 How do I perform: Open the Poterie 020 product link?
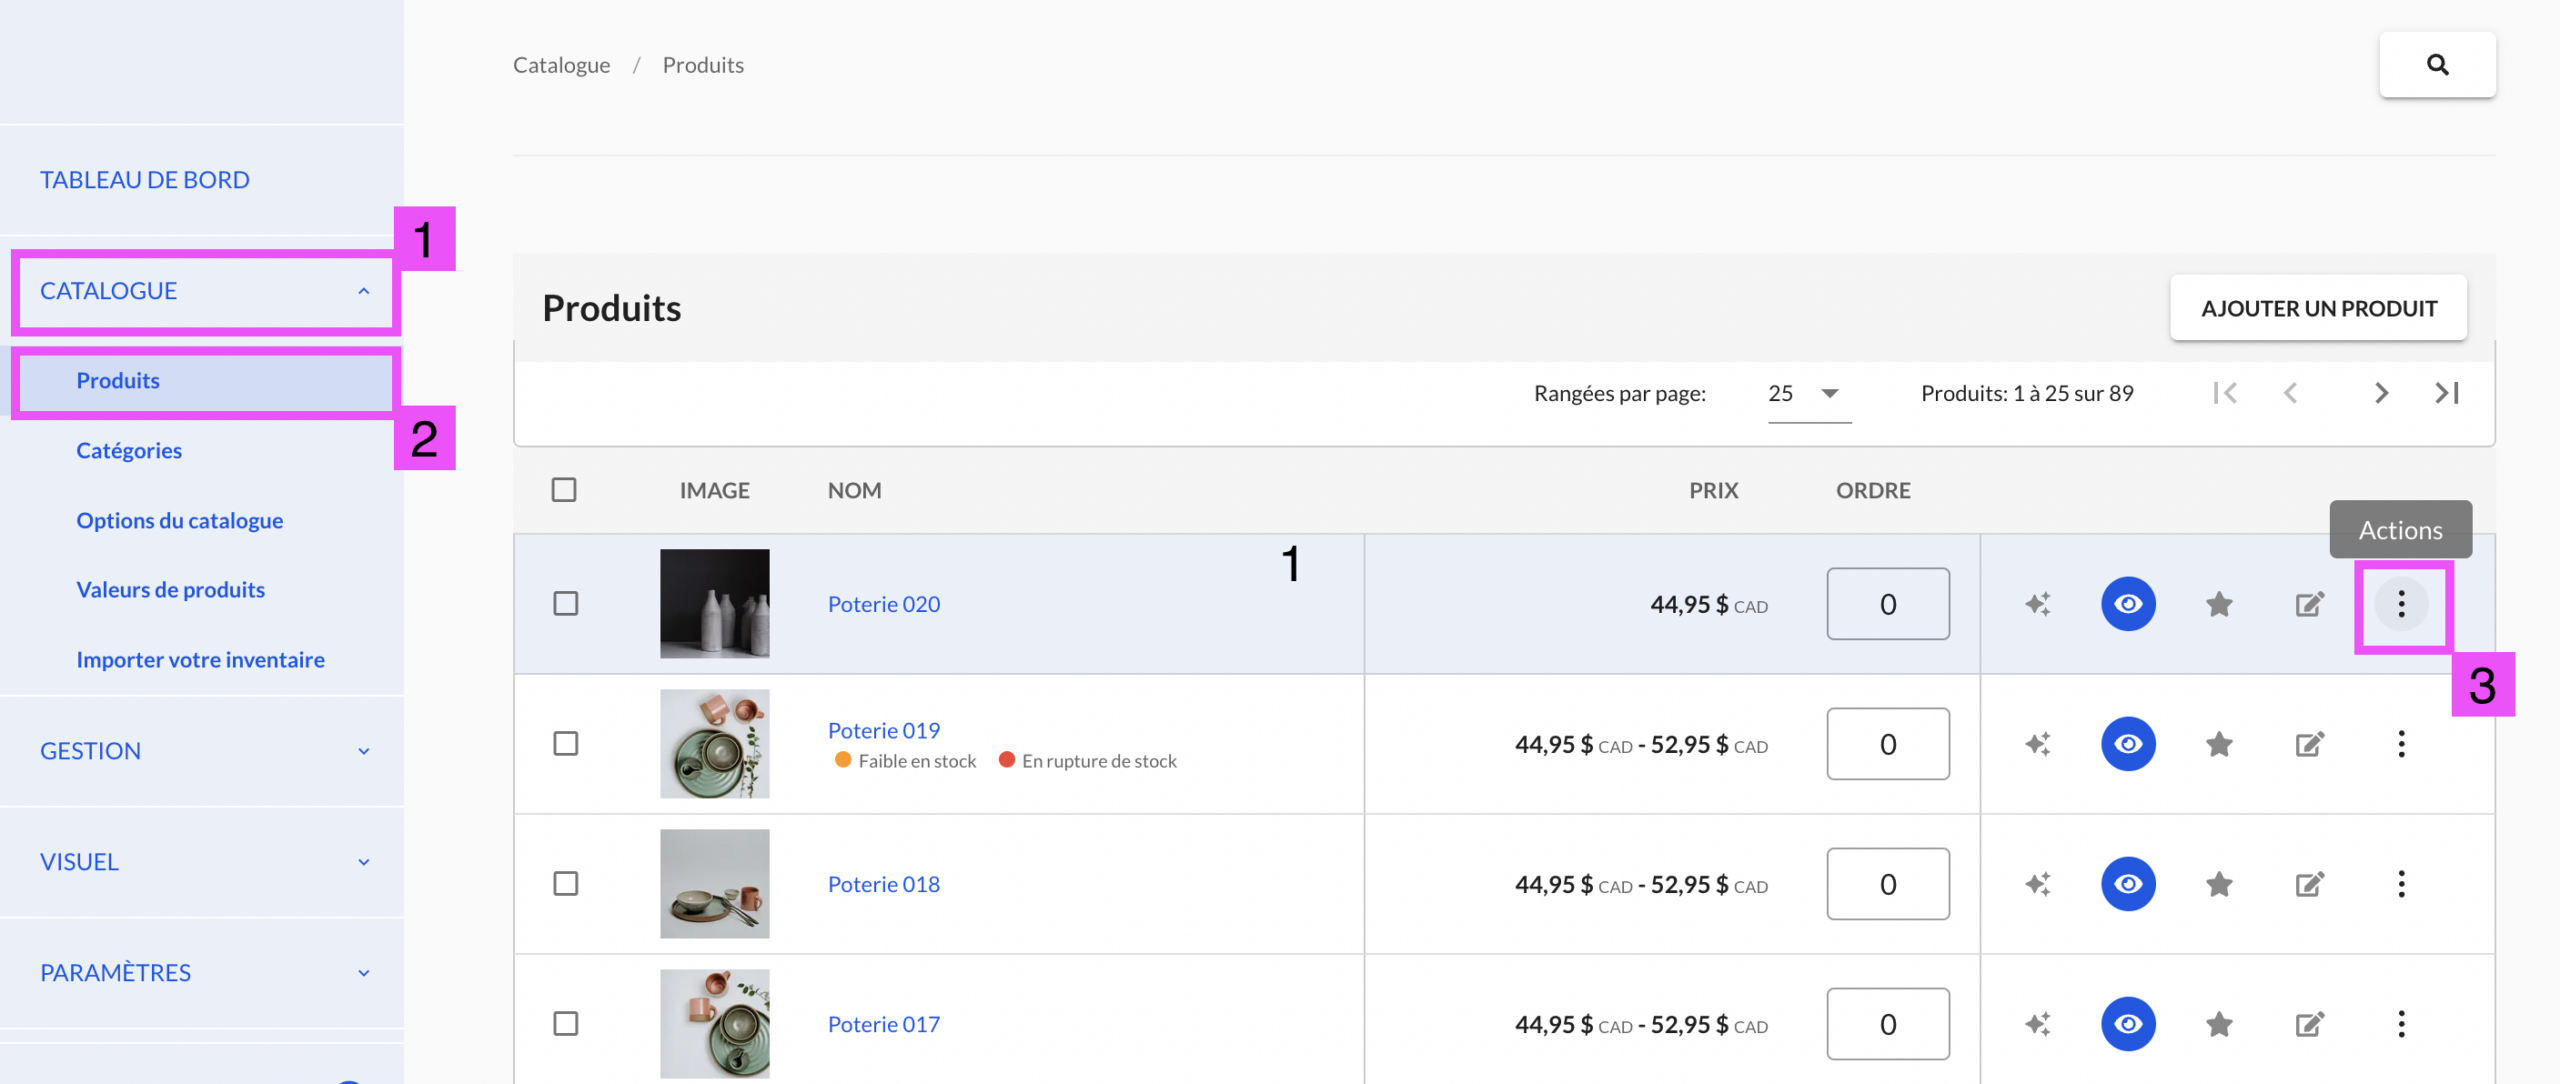tap(884, 604)
